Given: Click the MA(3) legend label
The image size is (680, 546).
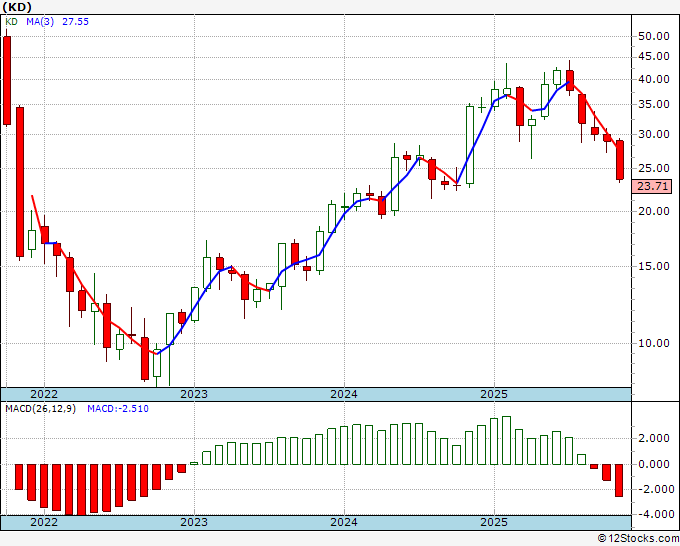Looking at the screenshot, I should tap(40, 22).
